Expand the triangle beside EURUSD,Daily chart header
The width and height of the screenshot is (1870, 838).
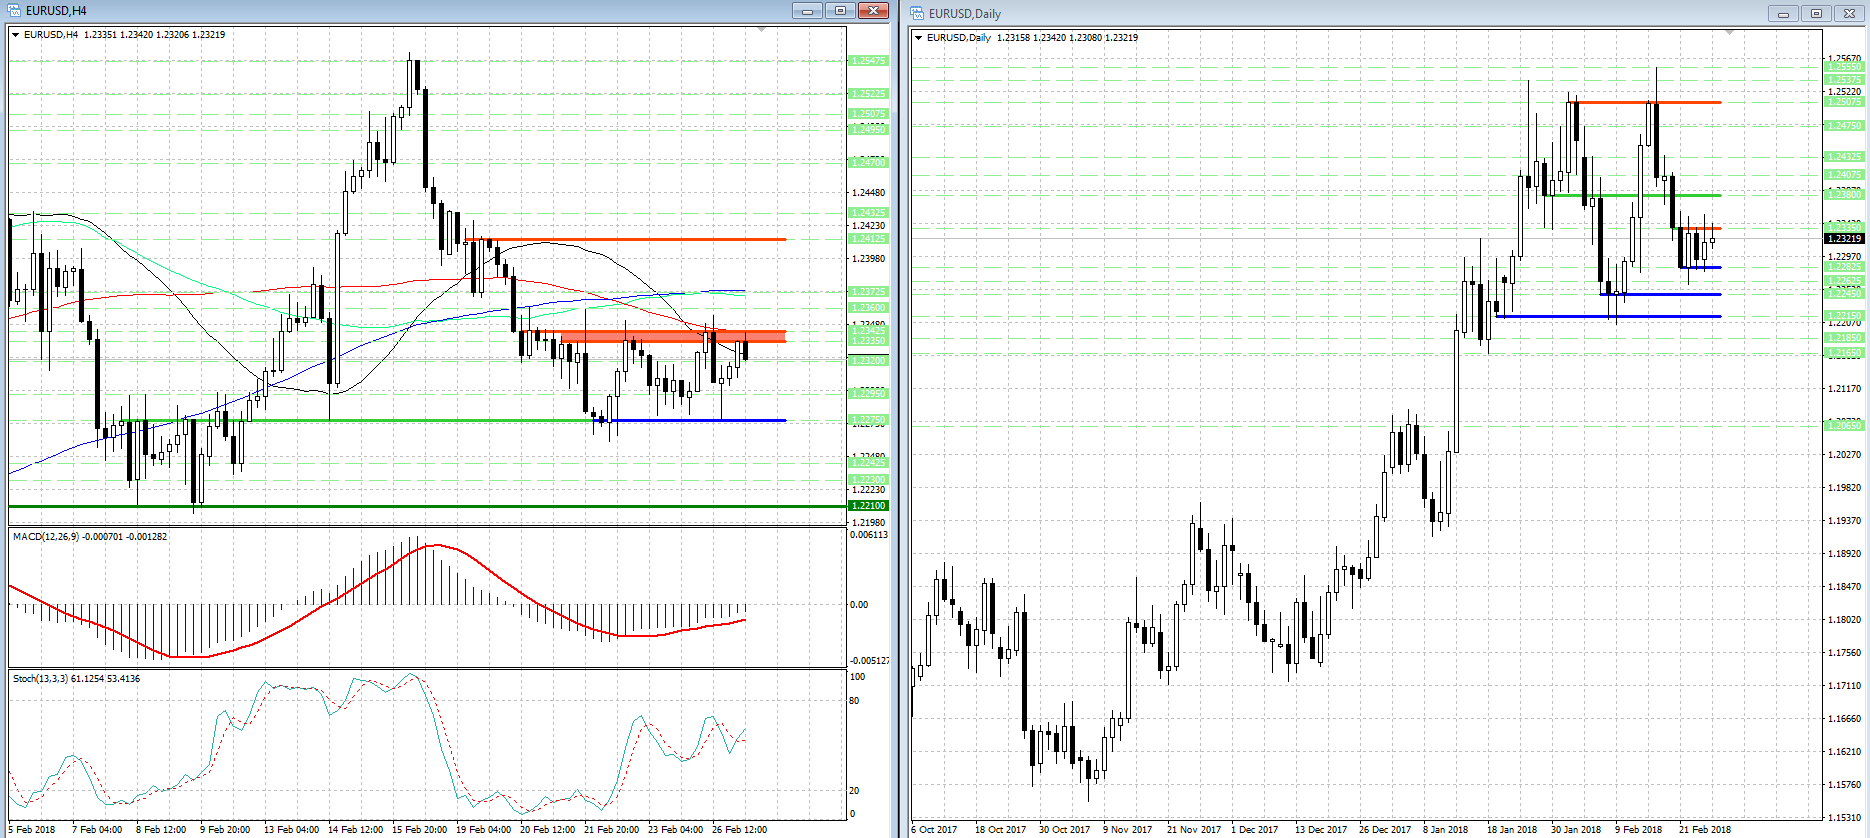click(919, 38)
